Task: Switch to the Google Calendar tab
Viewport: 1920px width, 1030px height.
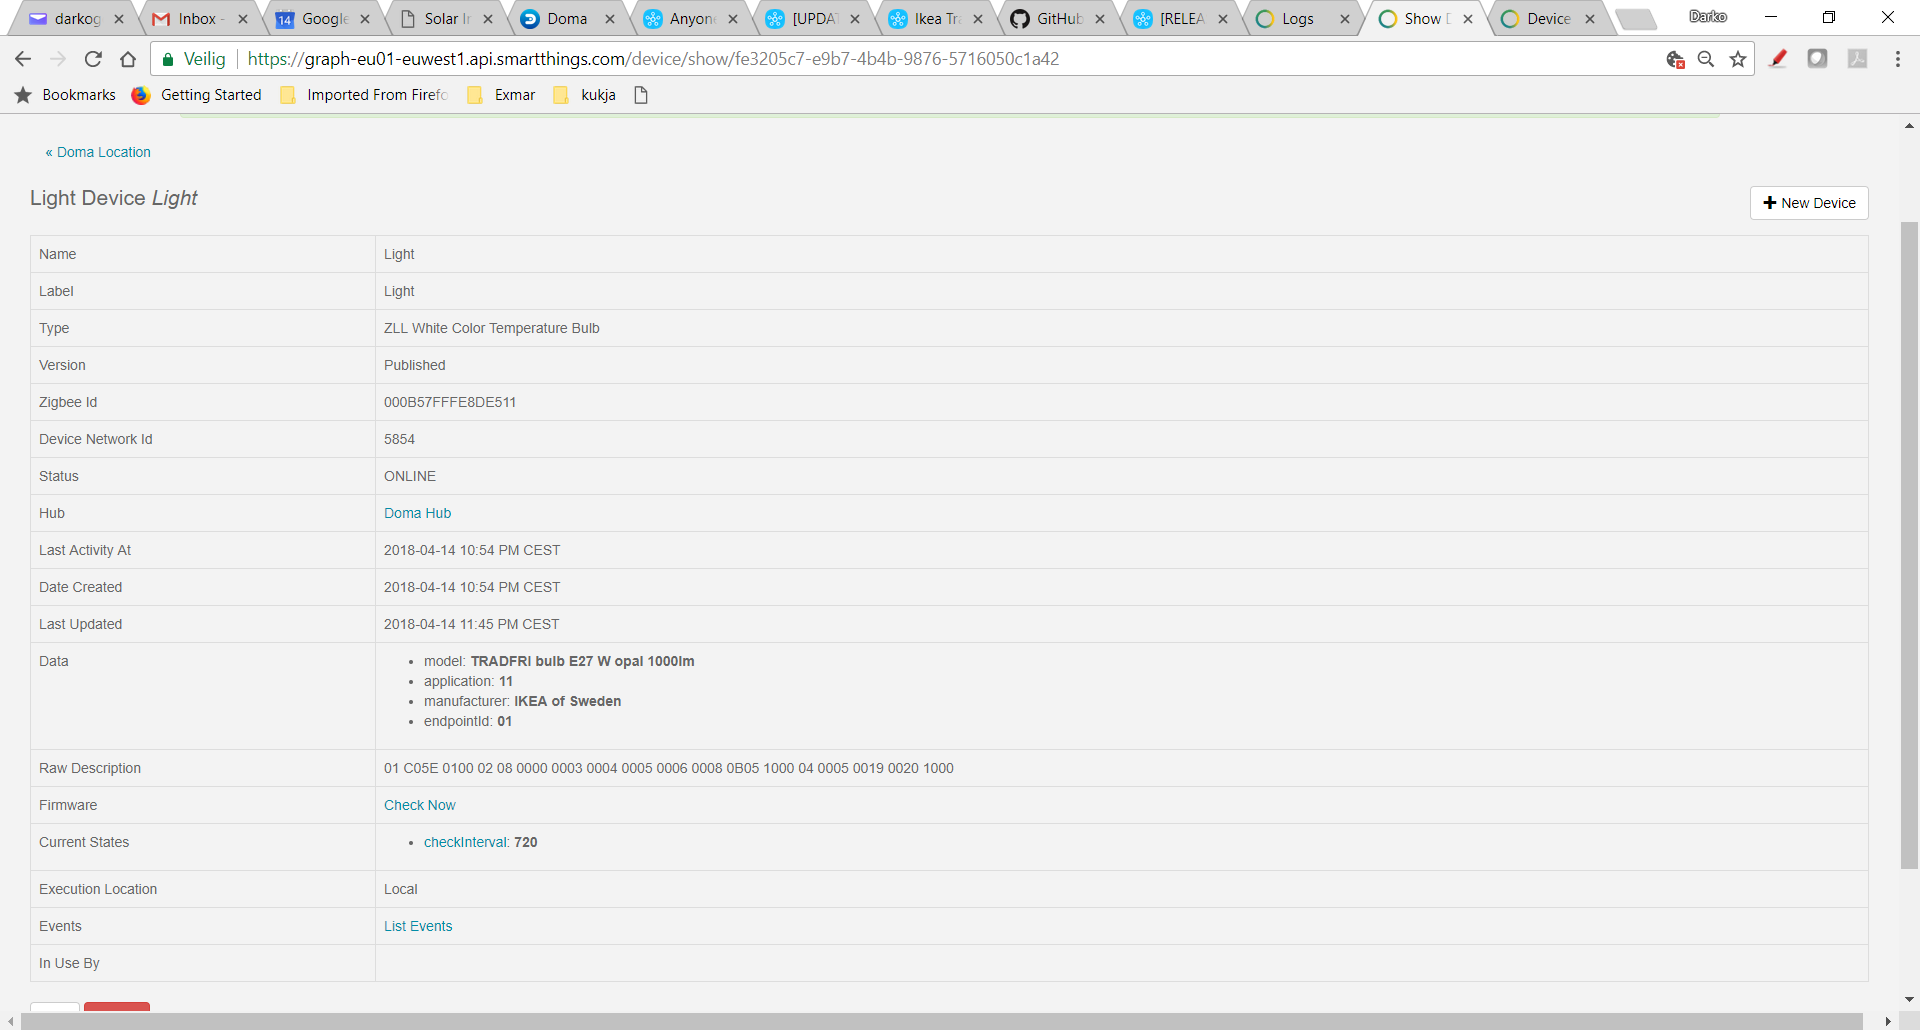Action: [x=323, y=19]
